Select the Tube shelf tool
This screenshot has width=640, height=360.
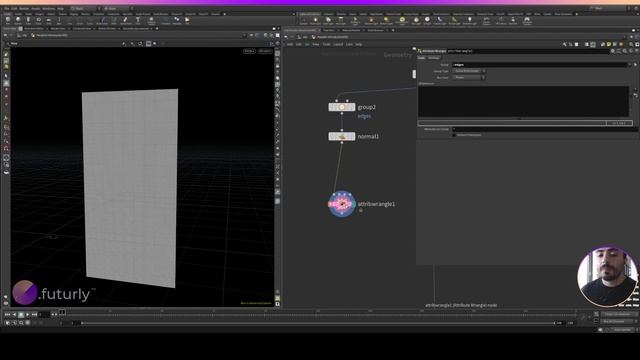tap(28, 20)
